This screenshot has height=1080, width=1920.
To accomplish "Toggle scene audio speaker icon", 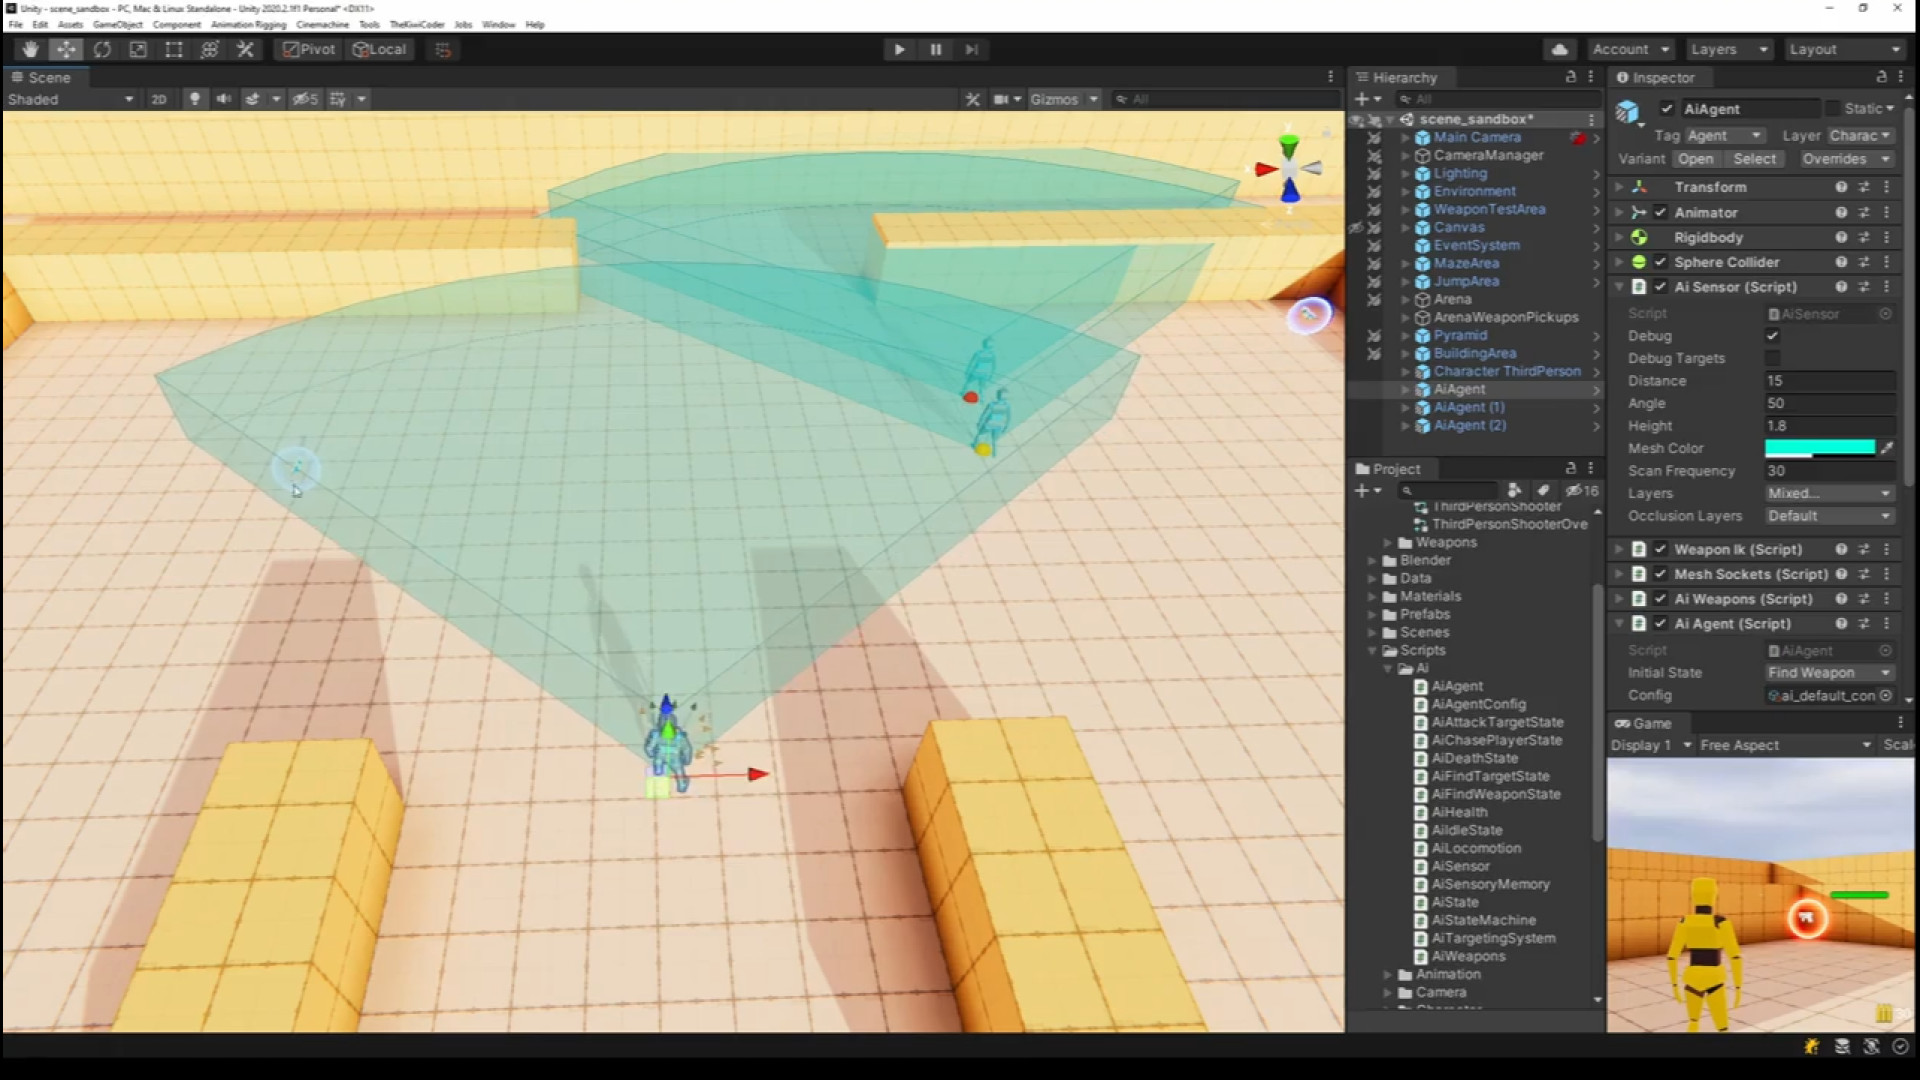I will click(224, 99).
